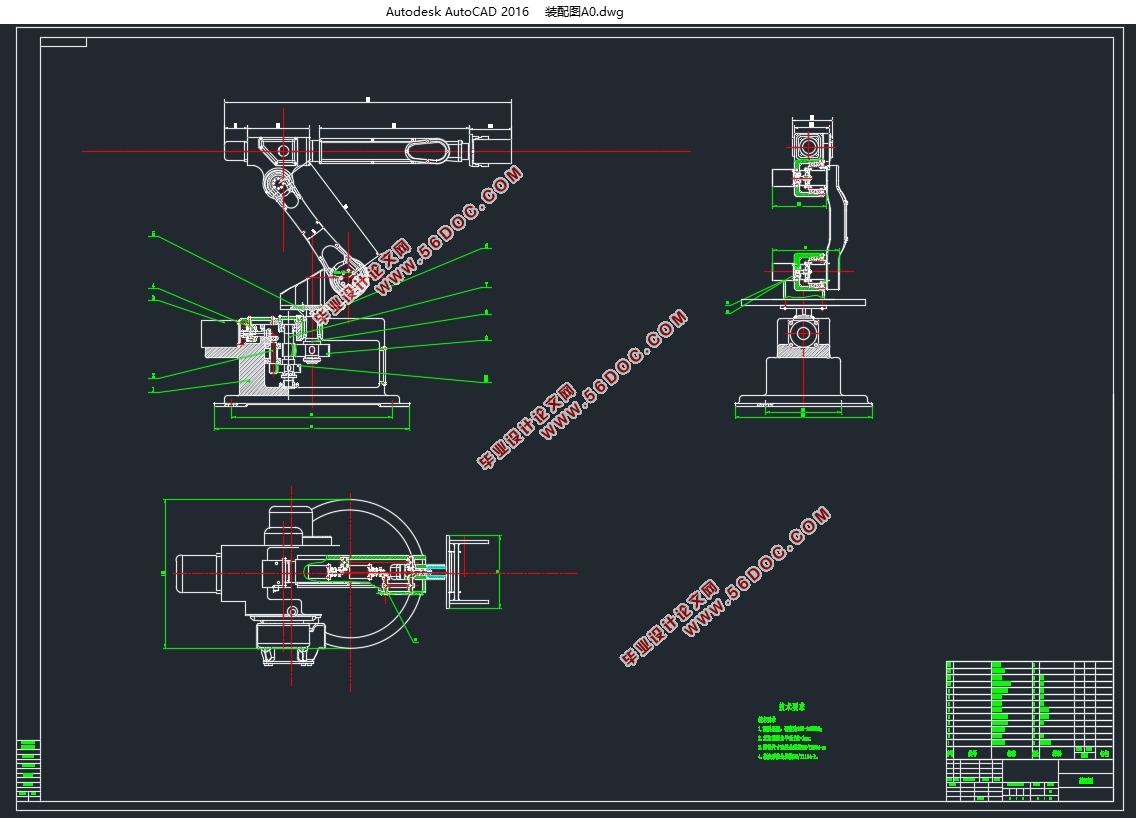Select the side view robot base pedestal

(x=803, y=377)
